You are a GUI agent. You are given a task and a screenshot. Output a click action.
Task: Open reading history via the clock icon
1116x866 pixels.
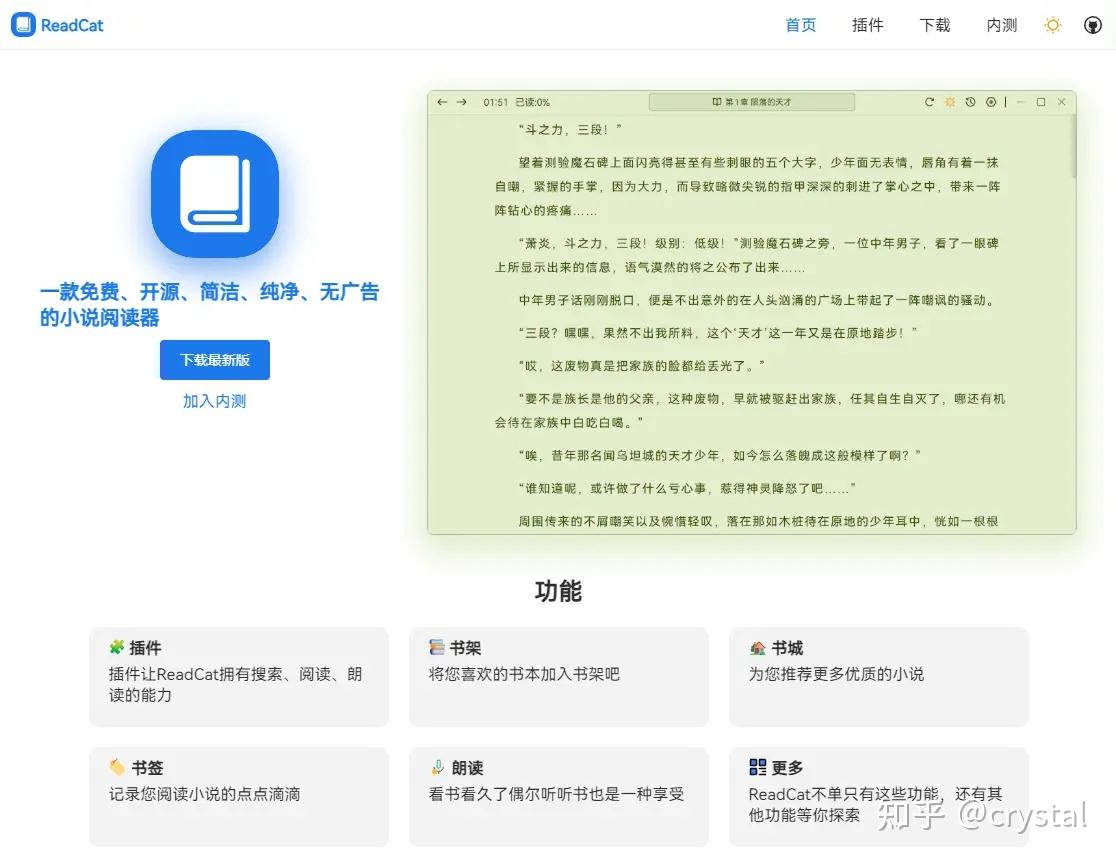(x=969, y=101)
